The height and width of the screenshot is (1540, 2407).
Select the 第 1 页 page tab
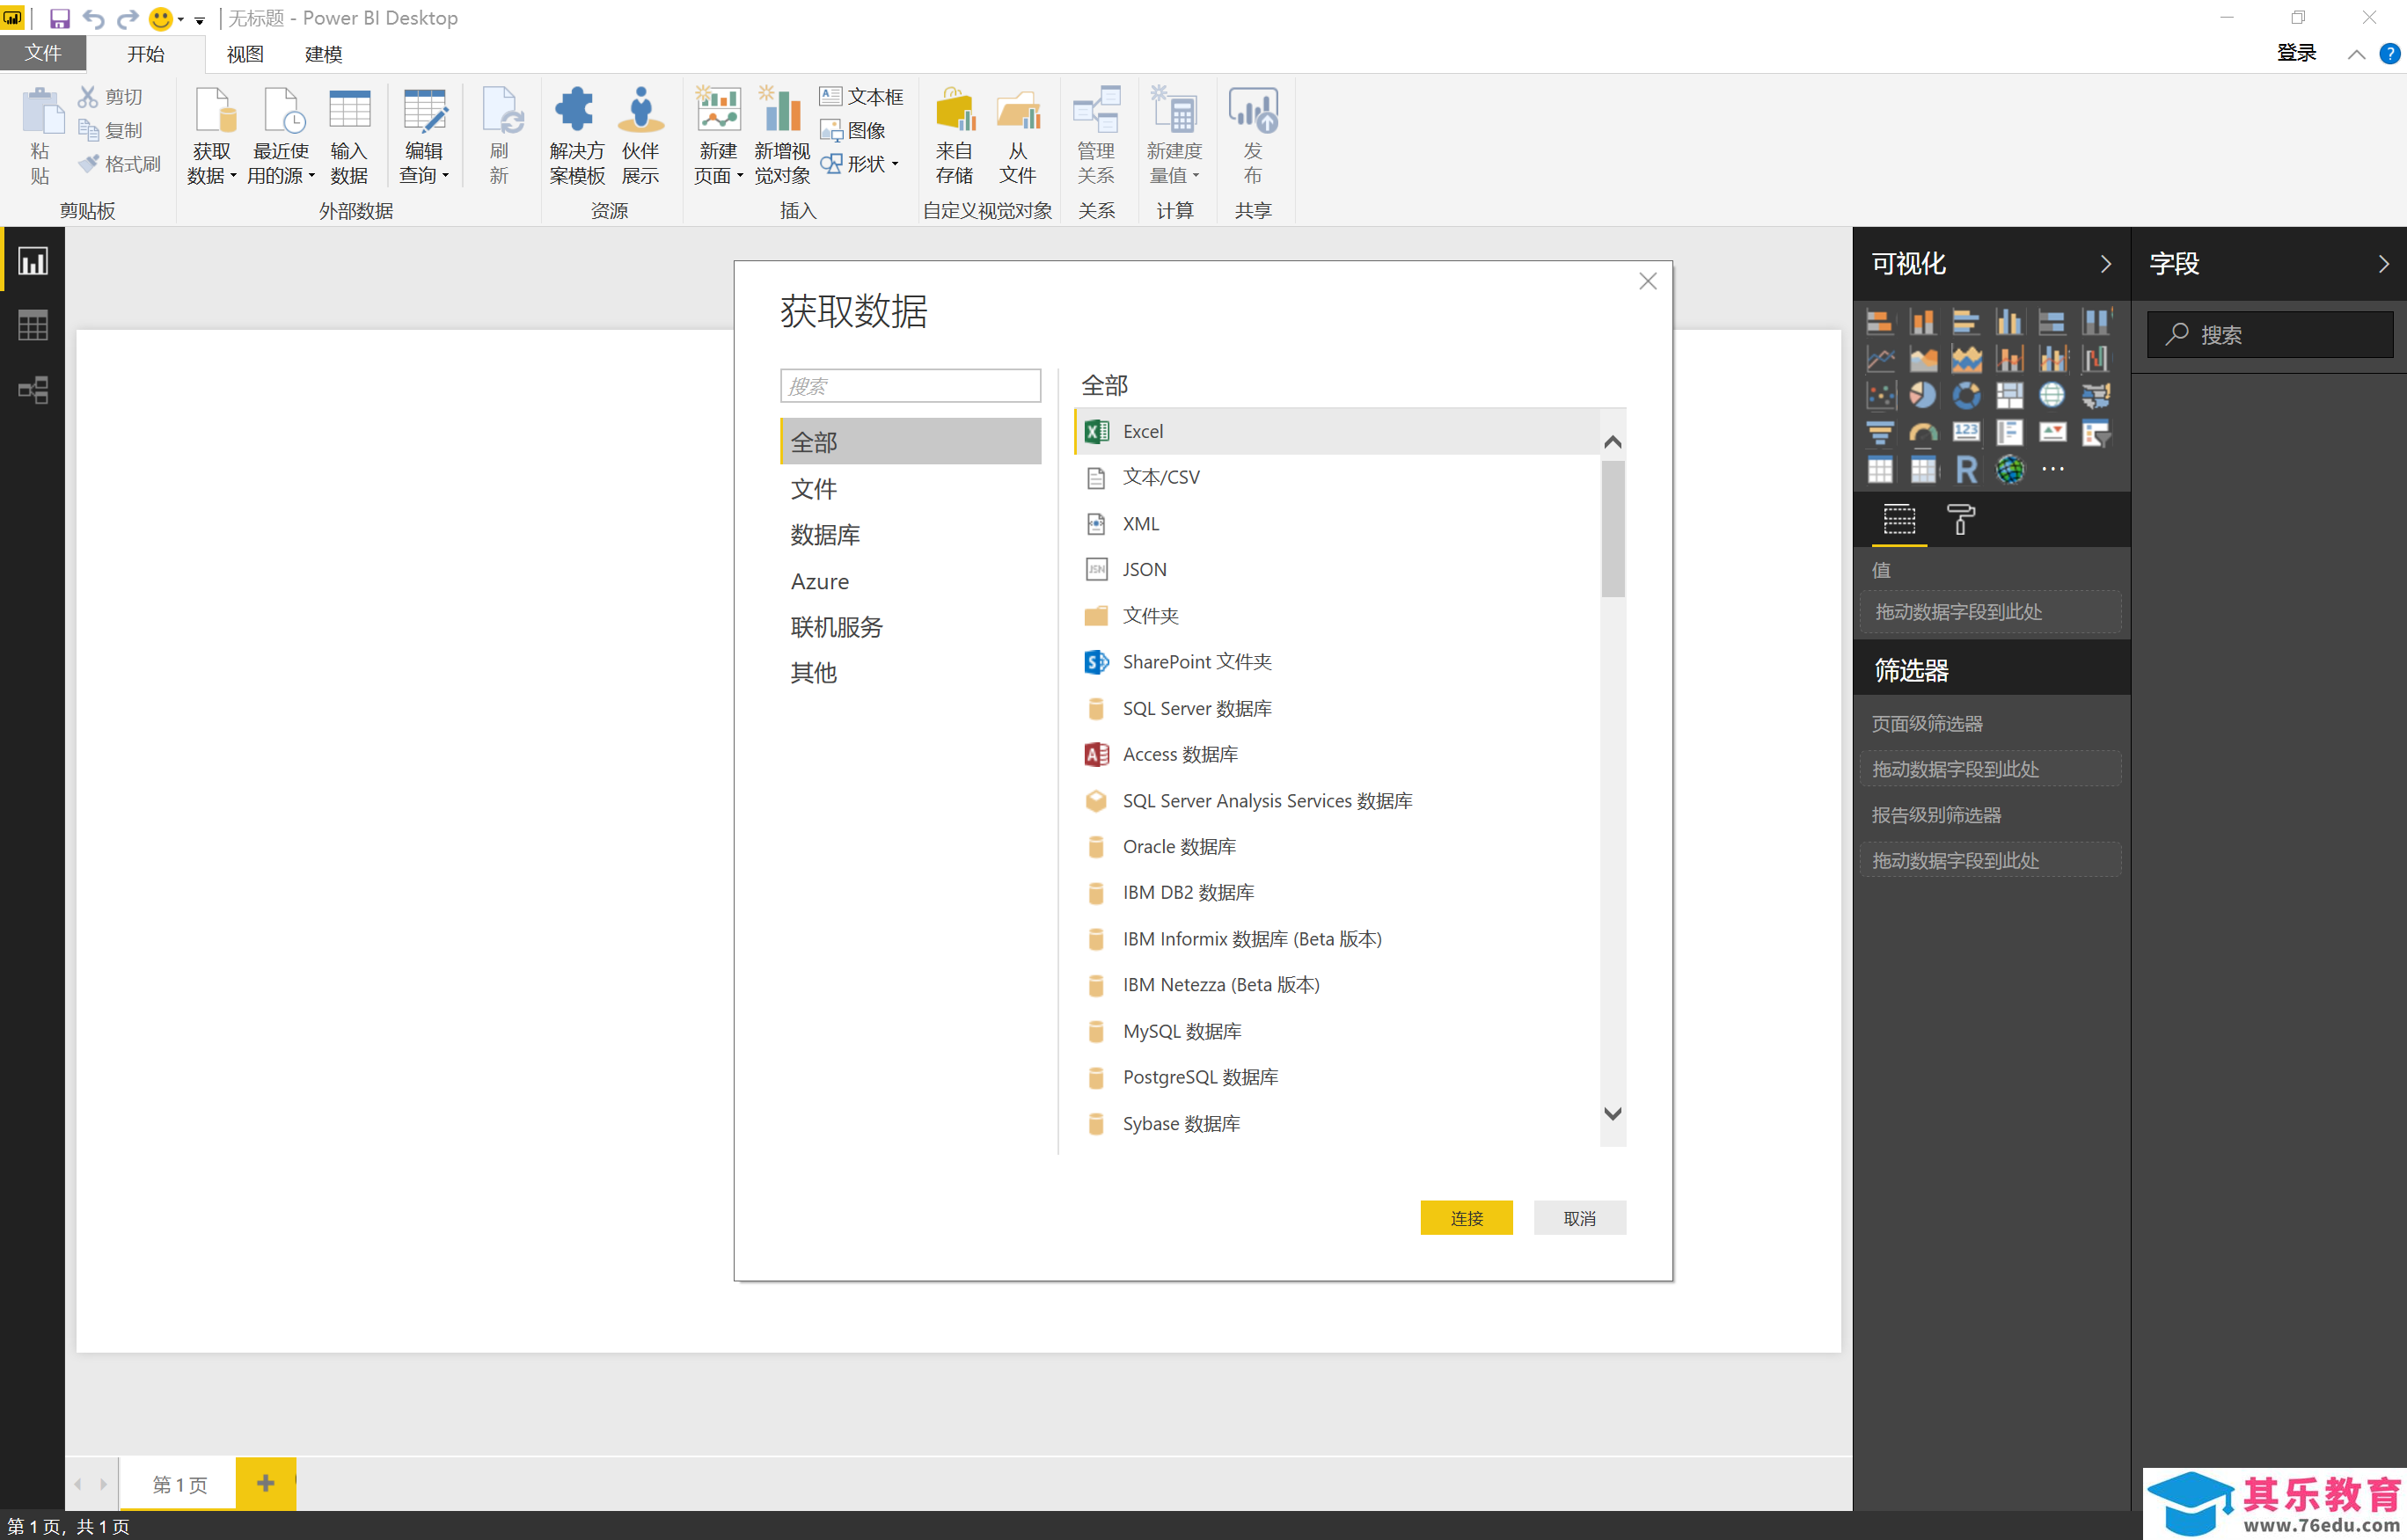click(x=179, y=1484)
